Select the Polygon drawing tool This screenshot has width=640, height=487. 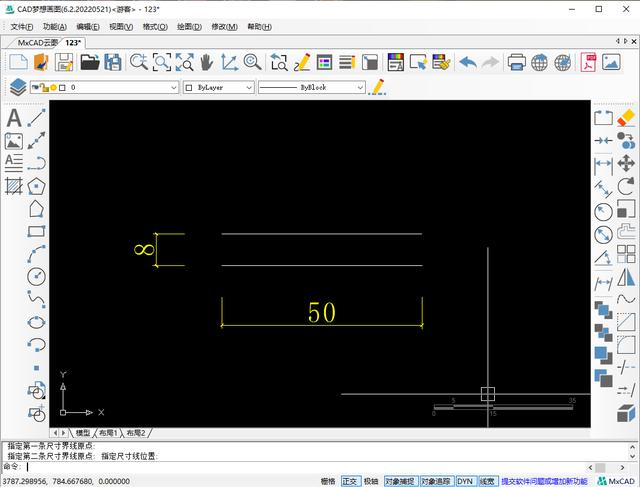(37, 186)
